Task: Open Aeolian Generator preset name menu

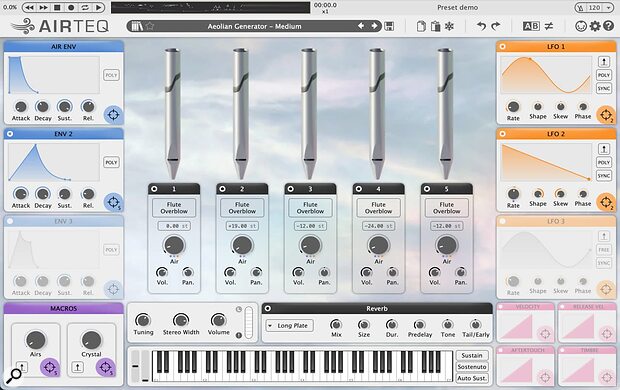Action: (x=254, y=27)
